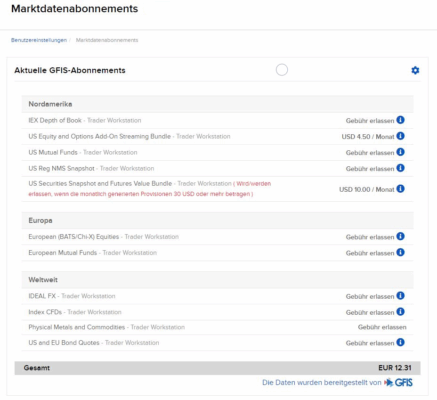Click the USD 10.00 / Monat price

[x=367, y=189]
